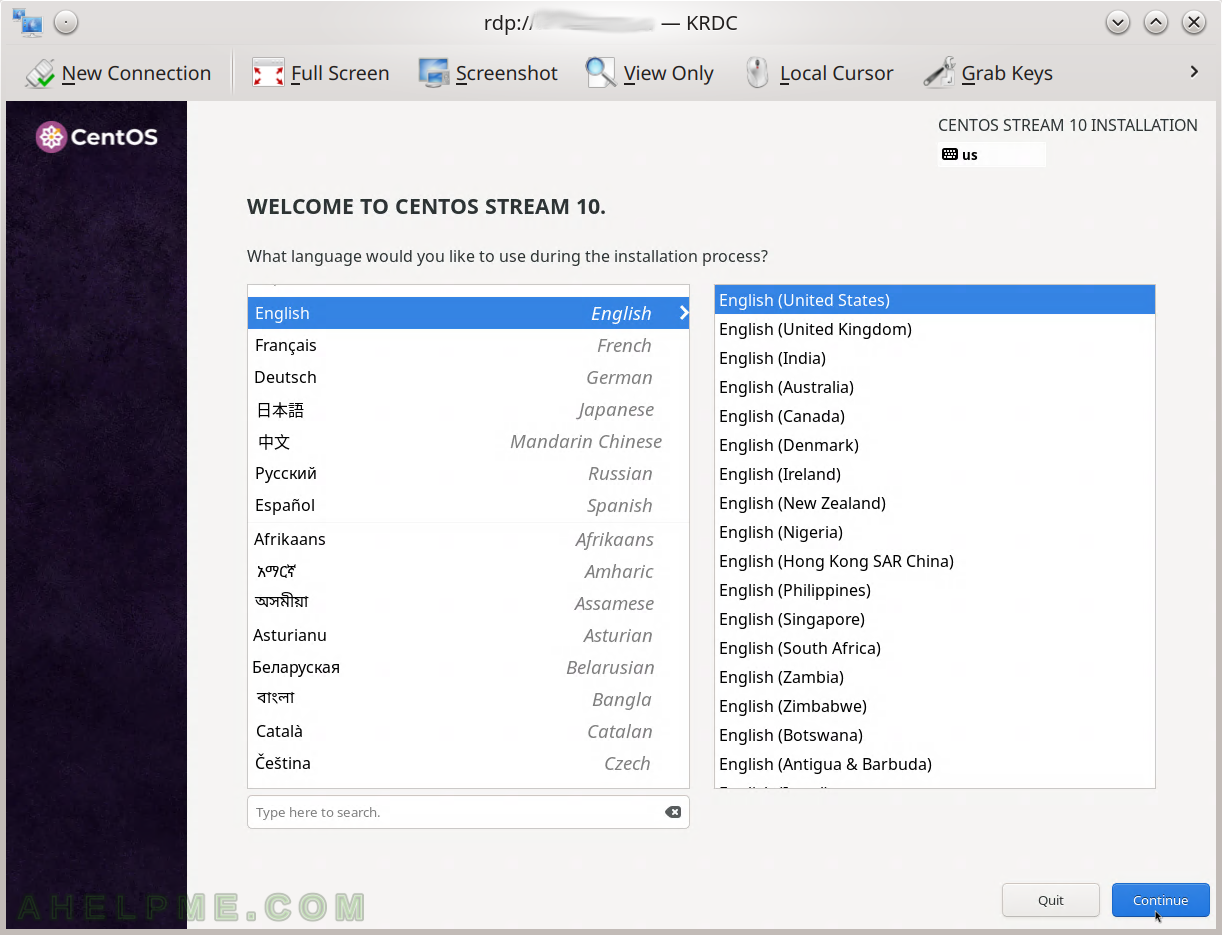Click the us keyboard layout indicator
1222x935 pixels.
[x=993, y=155]
